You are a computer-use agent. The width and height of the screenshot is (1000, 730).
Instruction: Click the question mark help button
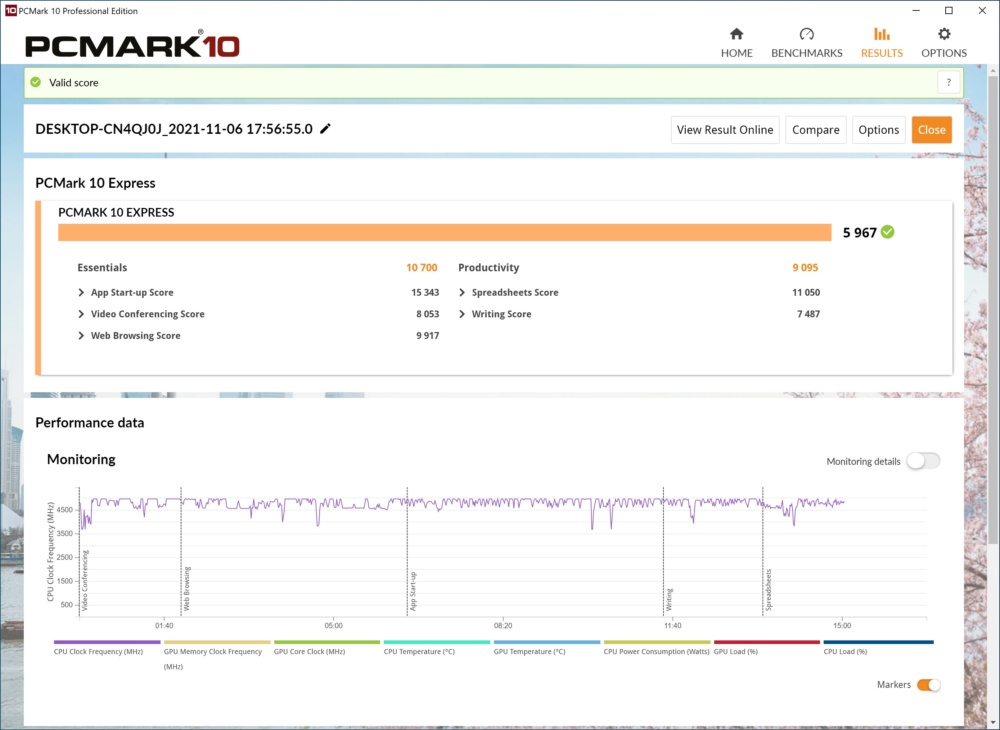coord(948,82)
